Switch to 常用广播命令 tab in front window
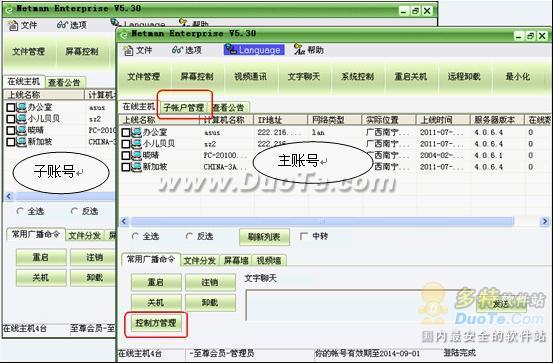This screenshot has width=553, height=363. pos(151,259)
